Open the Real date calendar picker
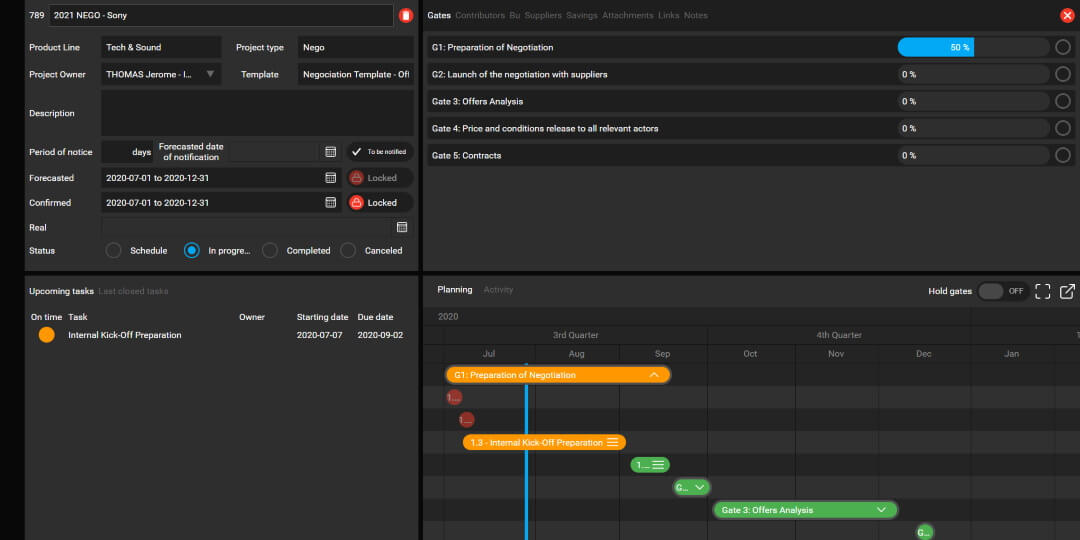The image size is (1080, 540). pyautogui.click(x=402, y=227)
